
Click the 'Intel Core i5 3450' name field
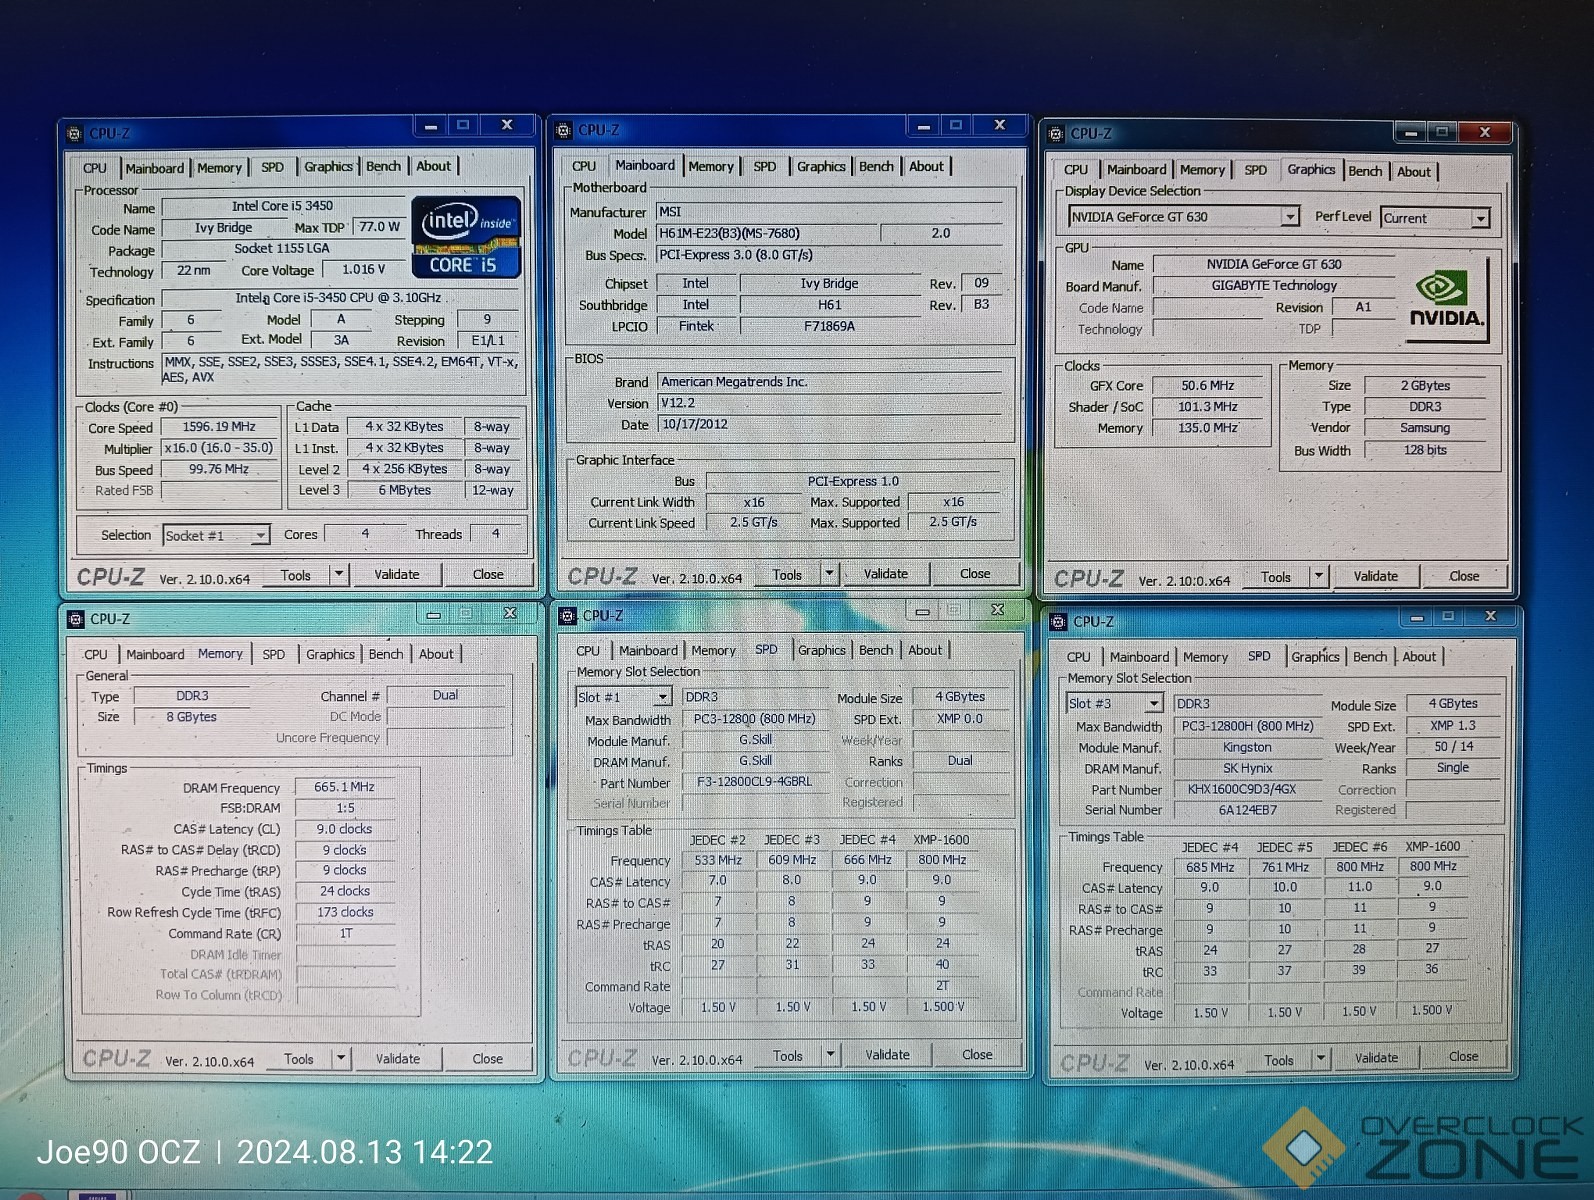pos(283,207)
